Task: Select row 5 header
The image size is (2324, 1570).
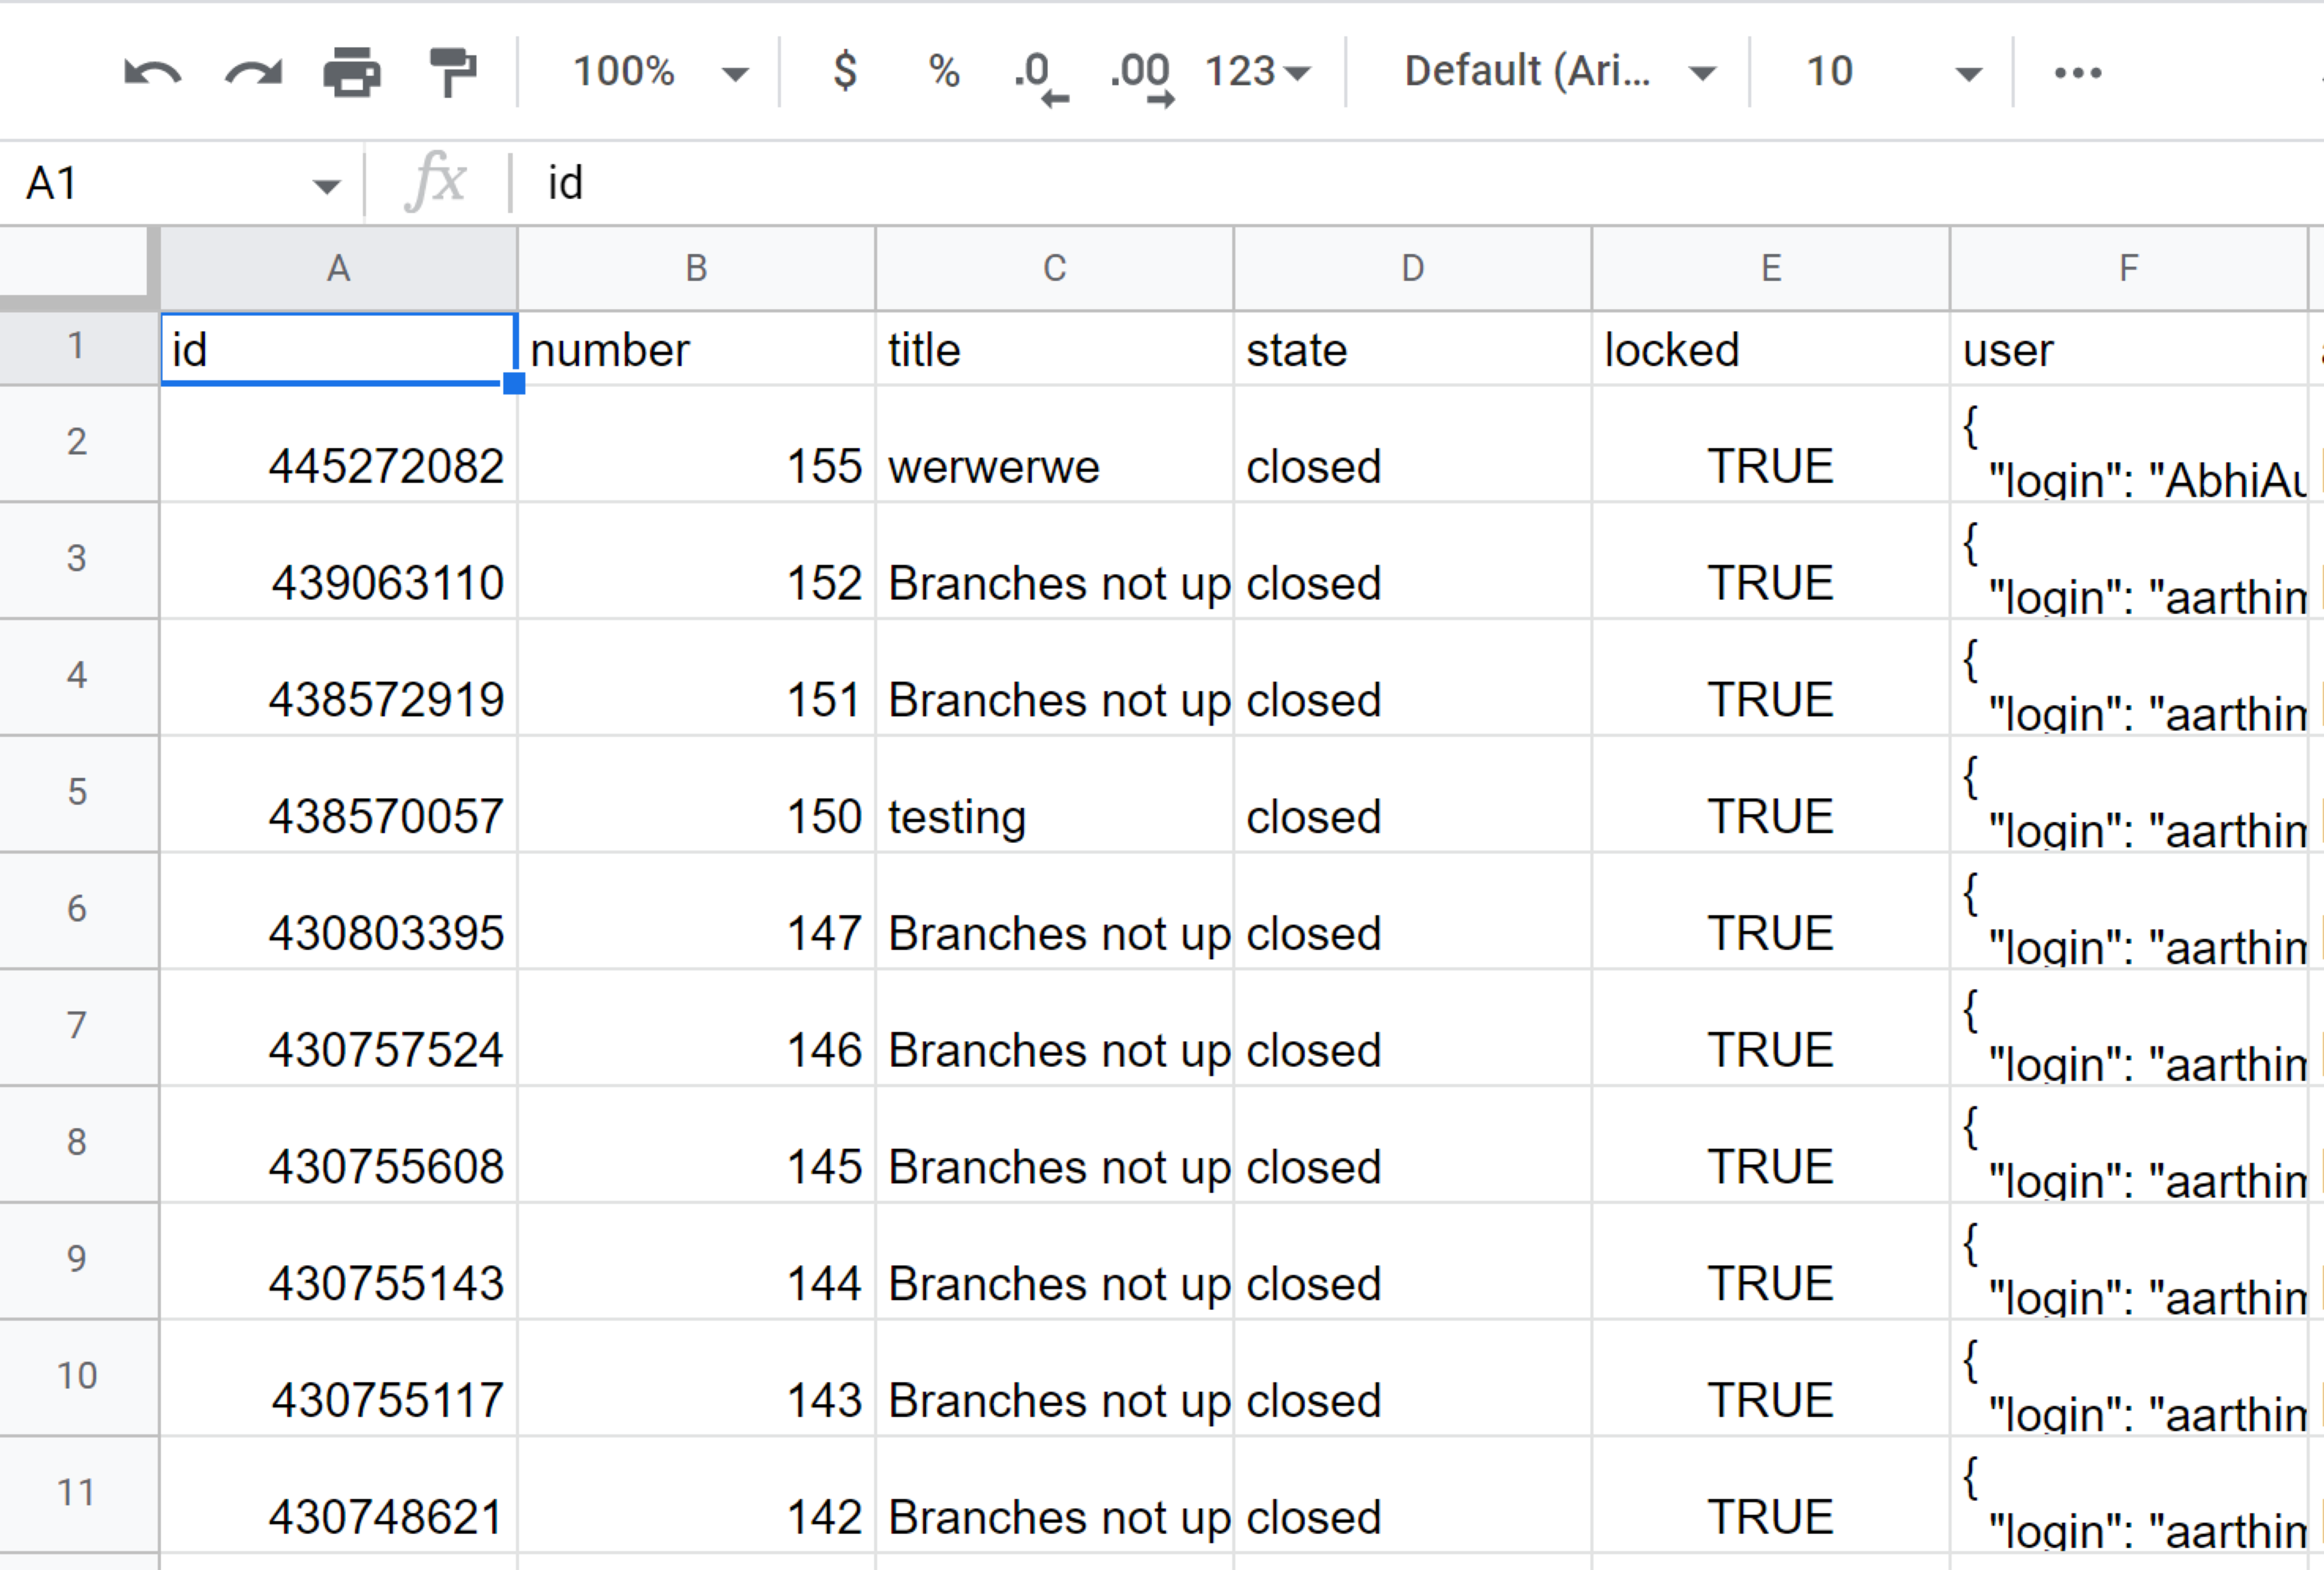Action: pyautogui.click(x=77, y=792)
